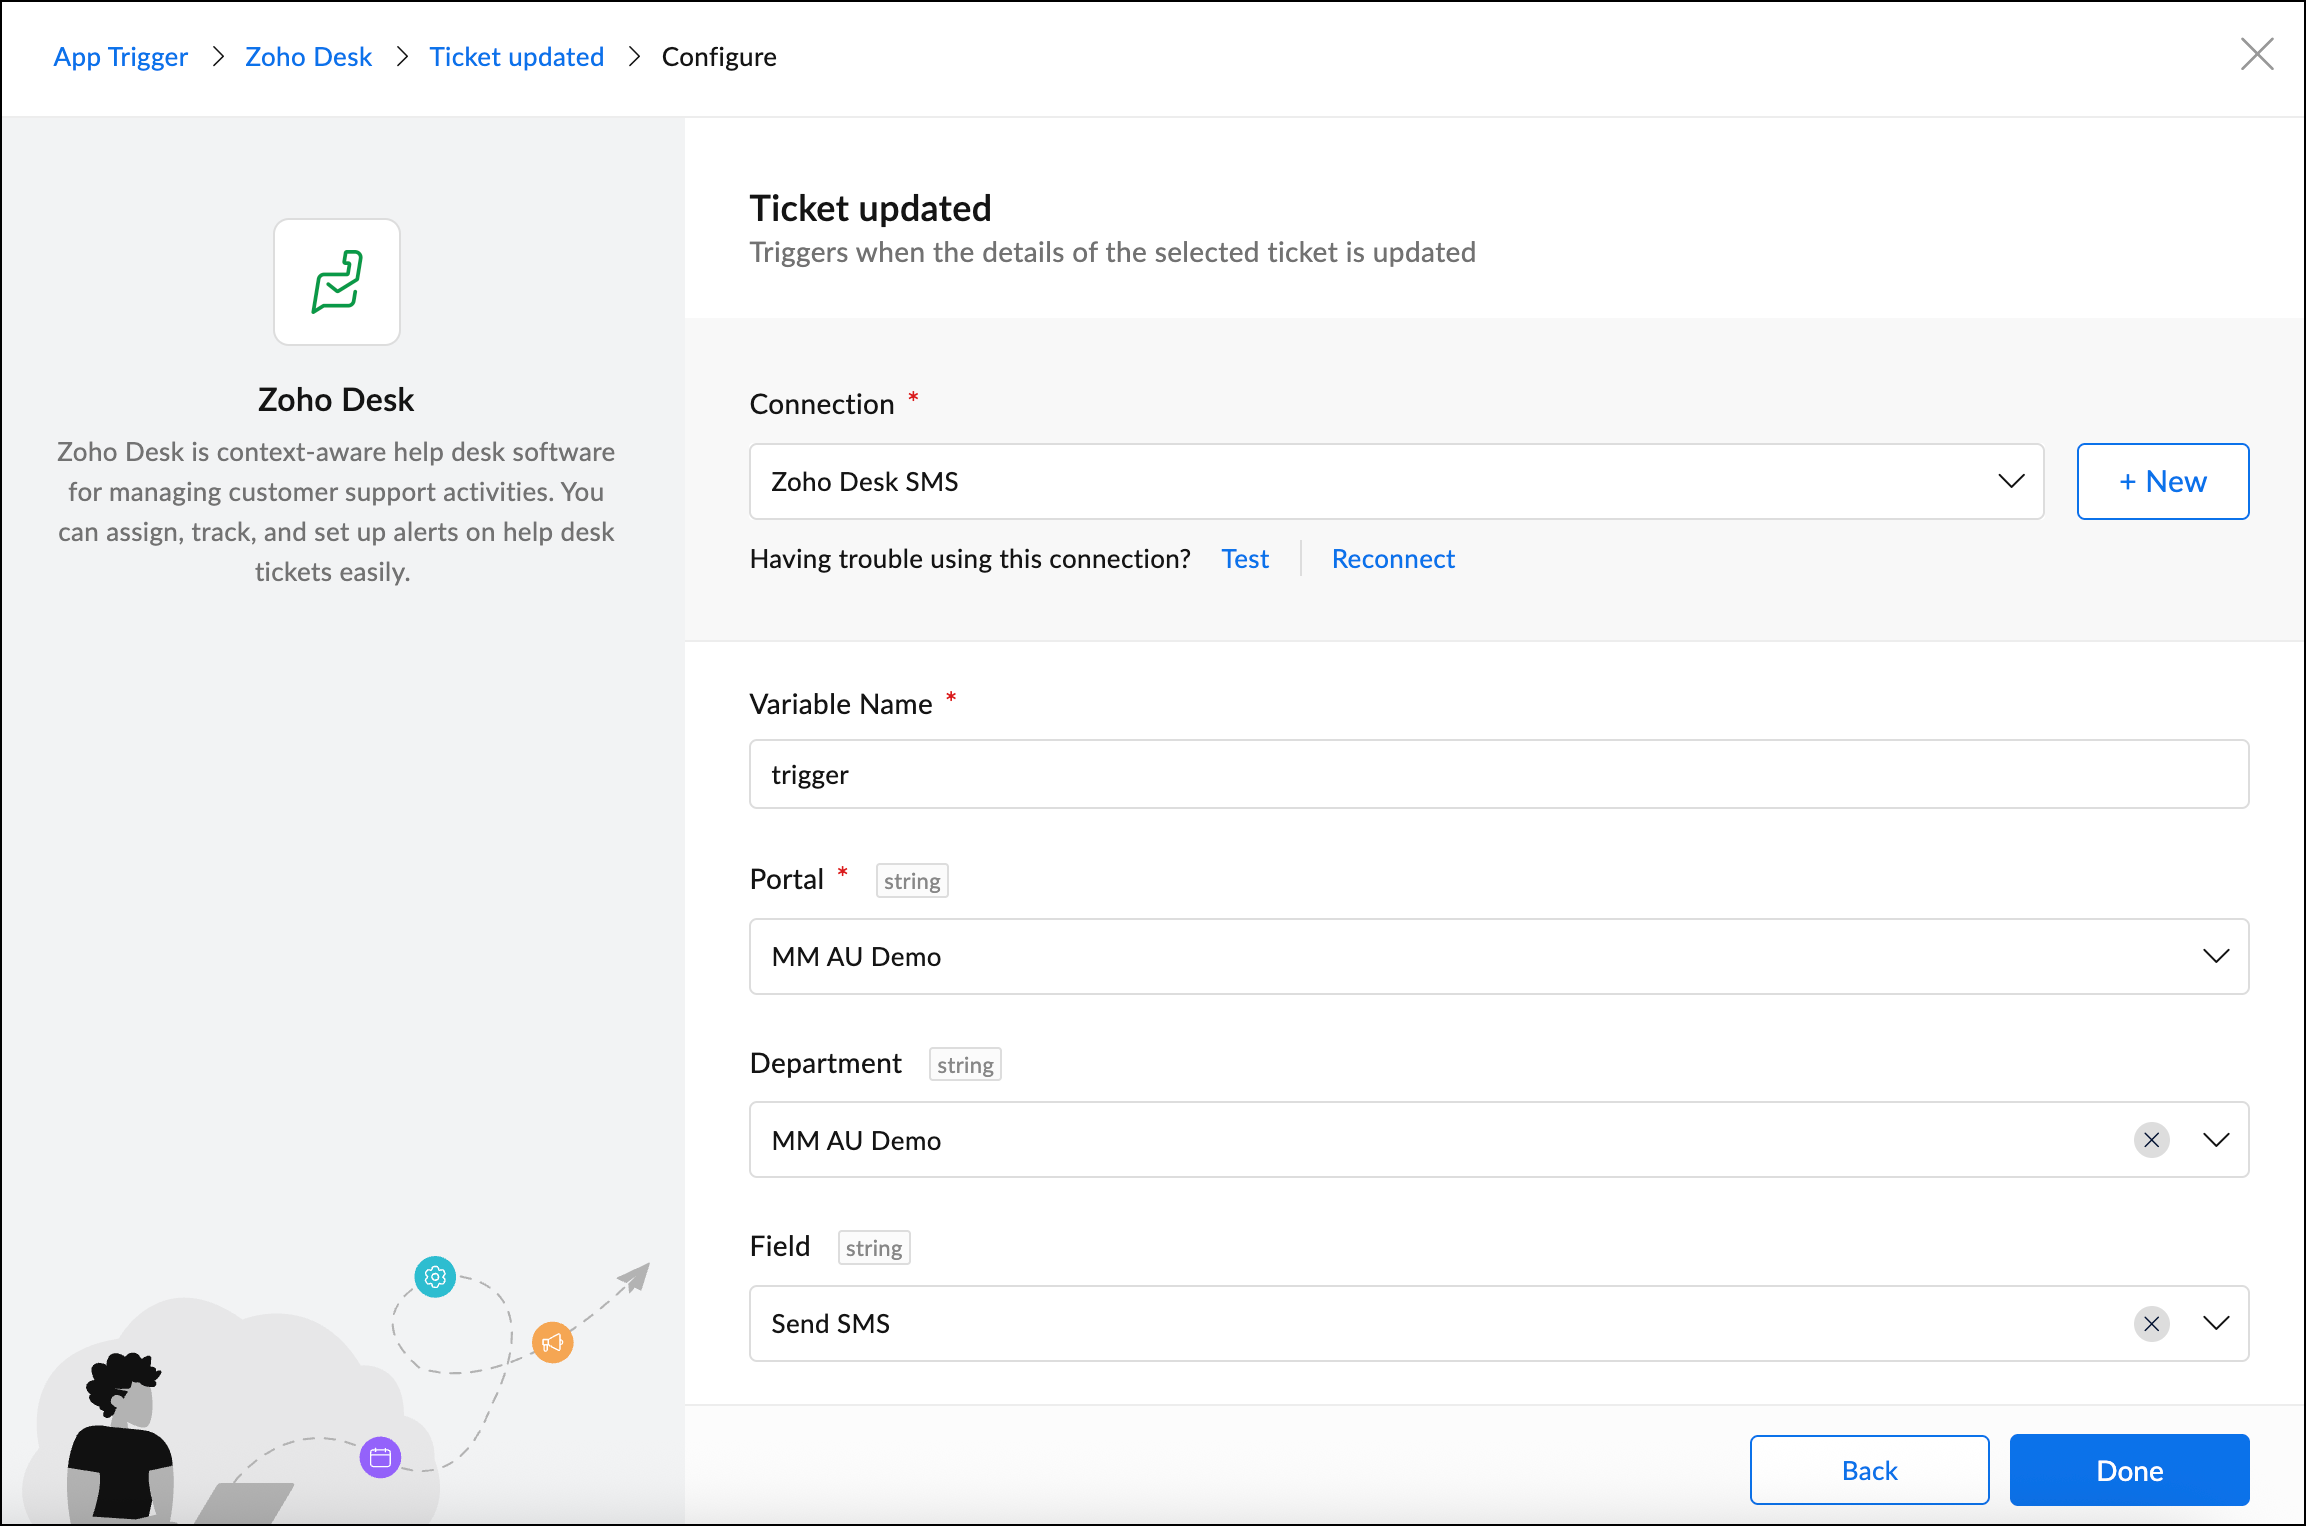Click the teal gear icon in illustration
This screenshot has height=1526, width=2306.
435,1277
